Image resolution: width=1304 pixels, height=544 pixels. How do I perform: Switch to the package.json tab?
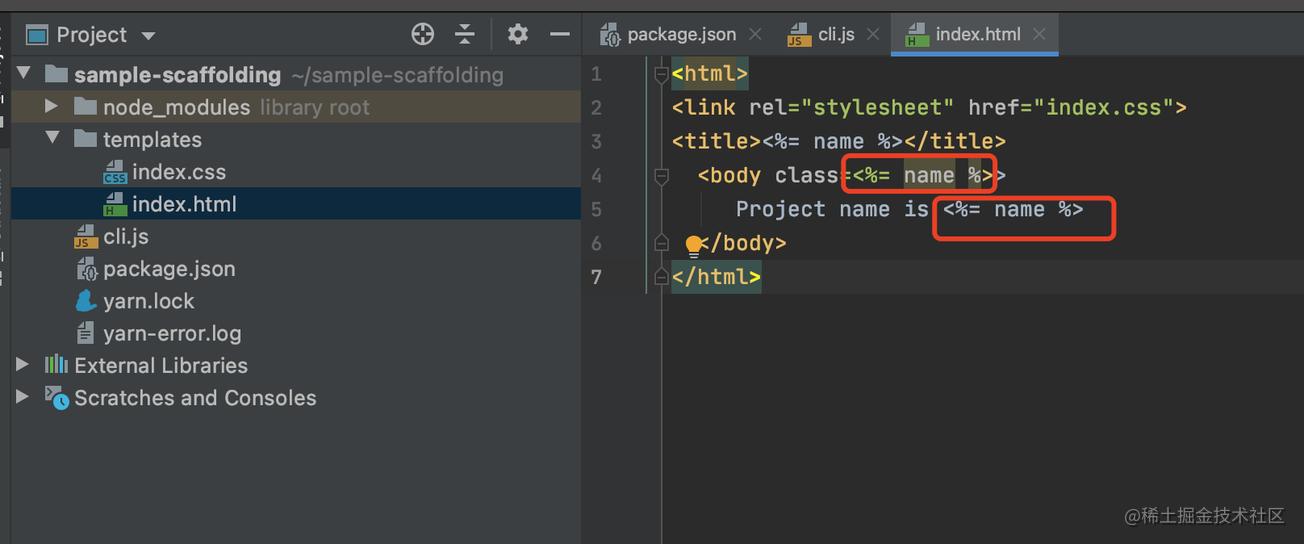(x=668, y=34)
